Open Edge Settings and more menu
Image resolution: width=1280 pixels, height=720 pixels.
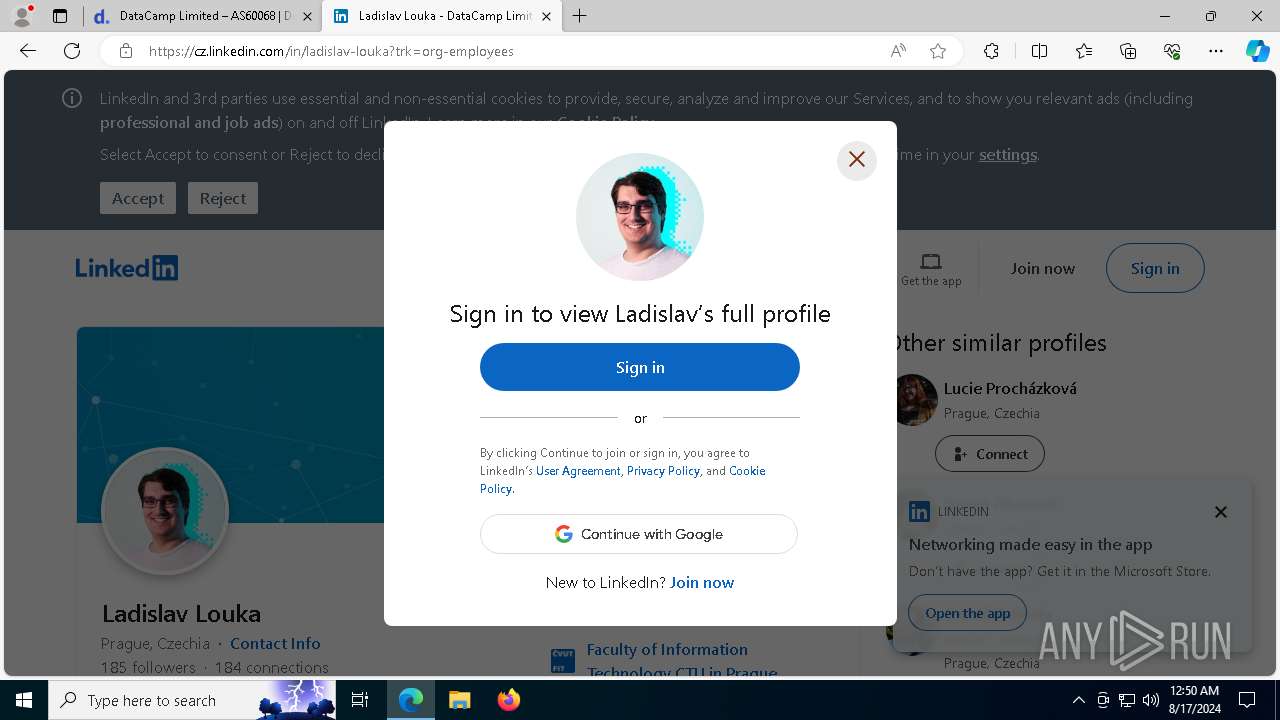[1216, 51]
